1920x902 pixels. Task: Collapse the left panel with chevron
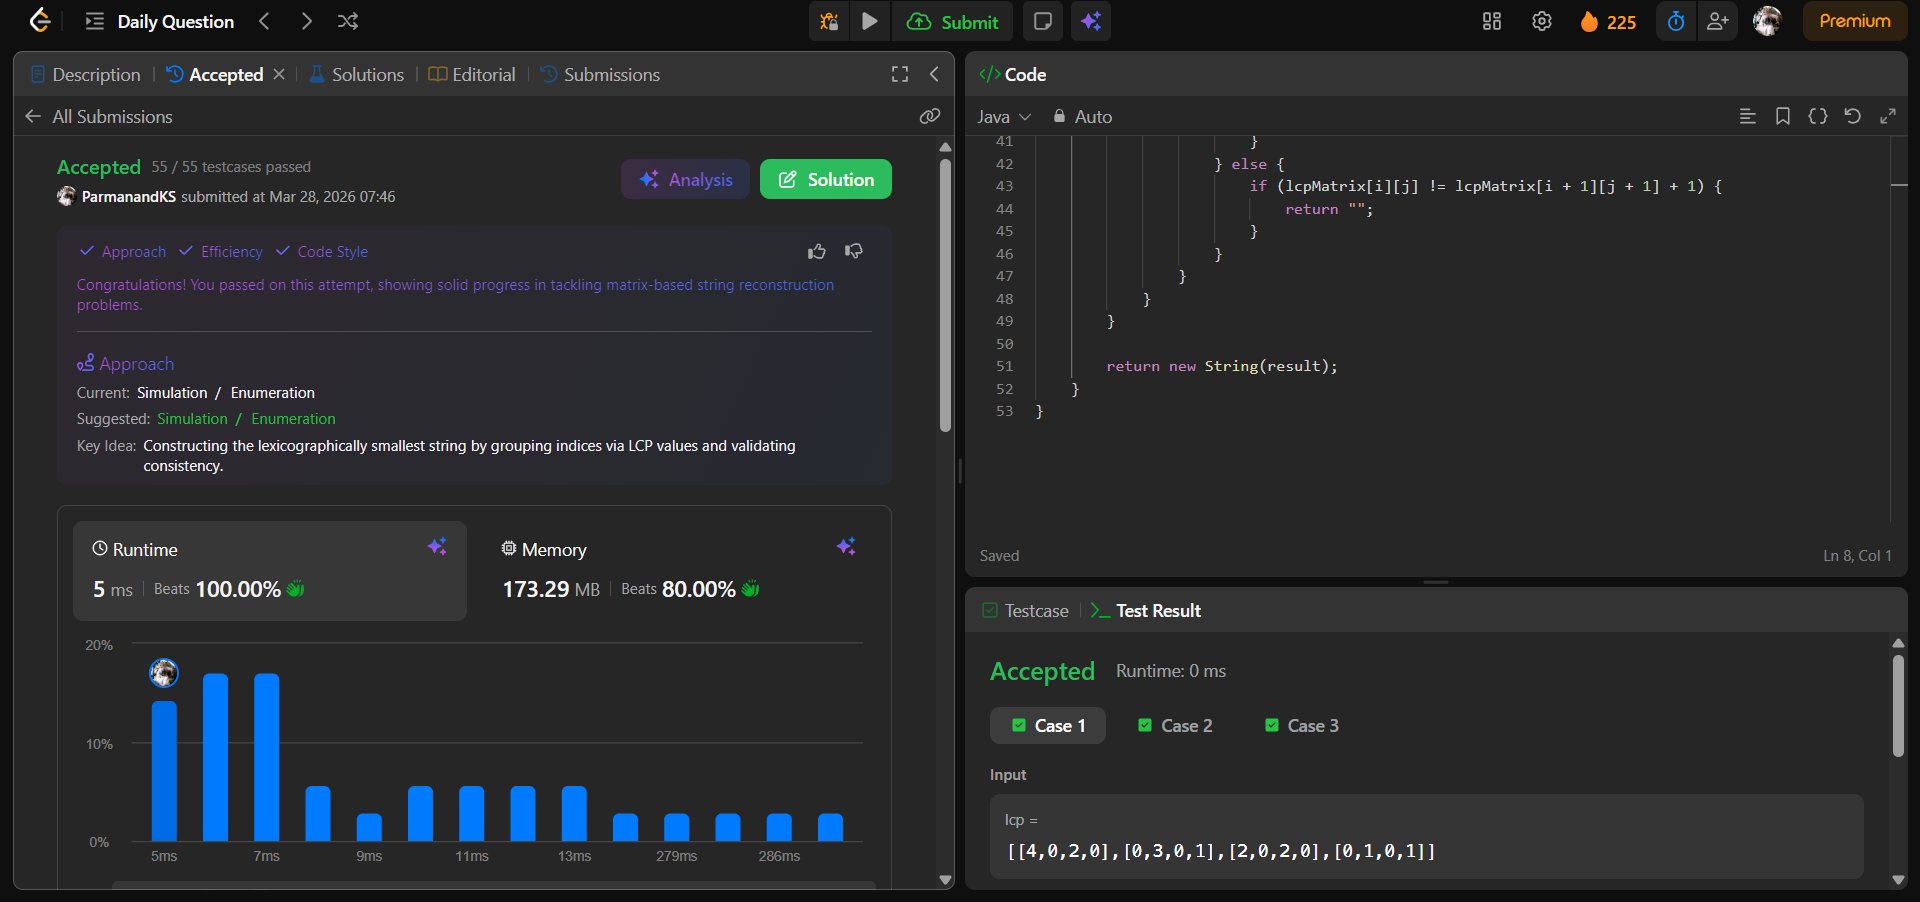(934, 74)
